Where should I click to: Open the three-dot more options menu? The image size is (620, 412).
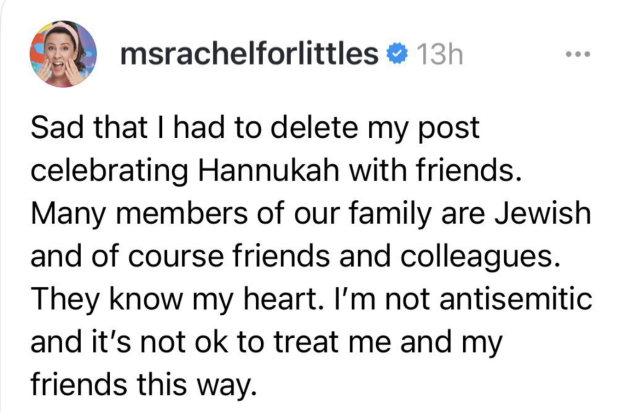pos(578,53)
